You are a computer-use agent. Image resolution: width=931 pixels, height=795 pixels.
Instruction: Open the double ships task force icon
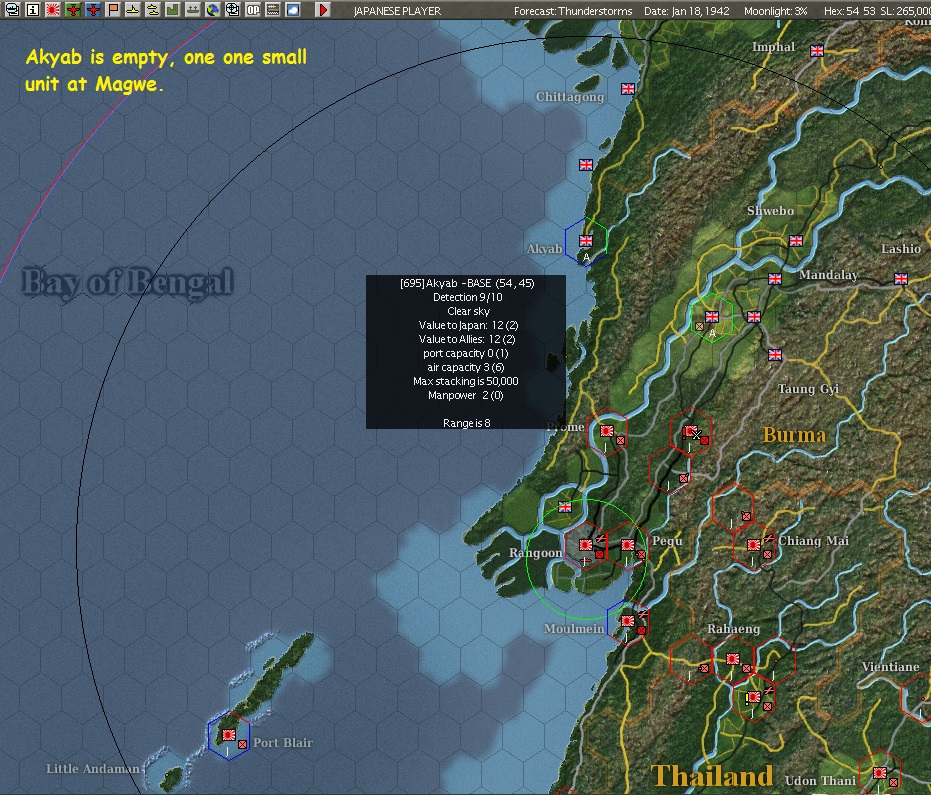tap(153, 9)
